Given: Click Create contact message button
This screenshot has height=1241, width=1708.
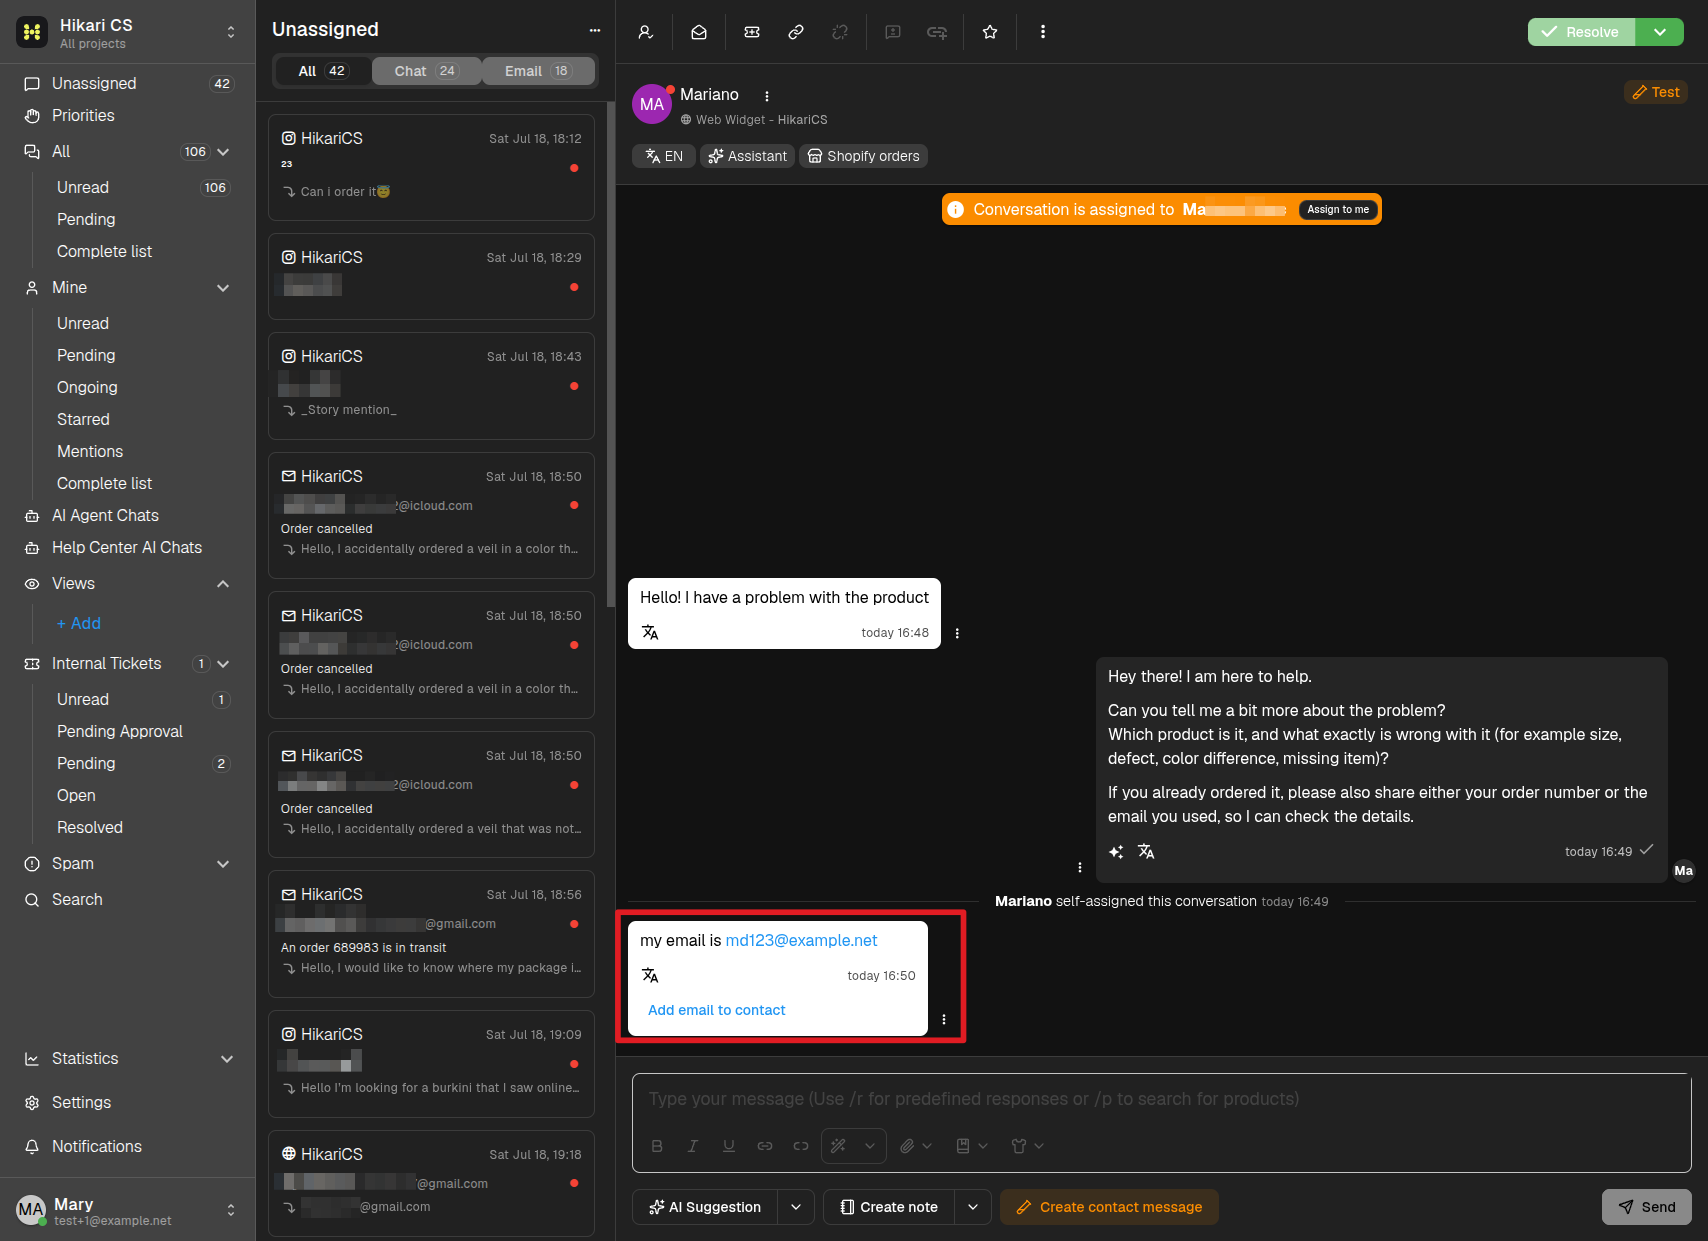Looking at the screenshot, I should tap(1109, 1207).
